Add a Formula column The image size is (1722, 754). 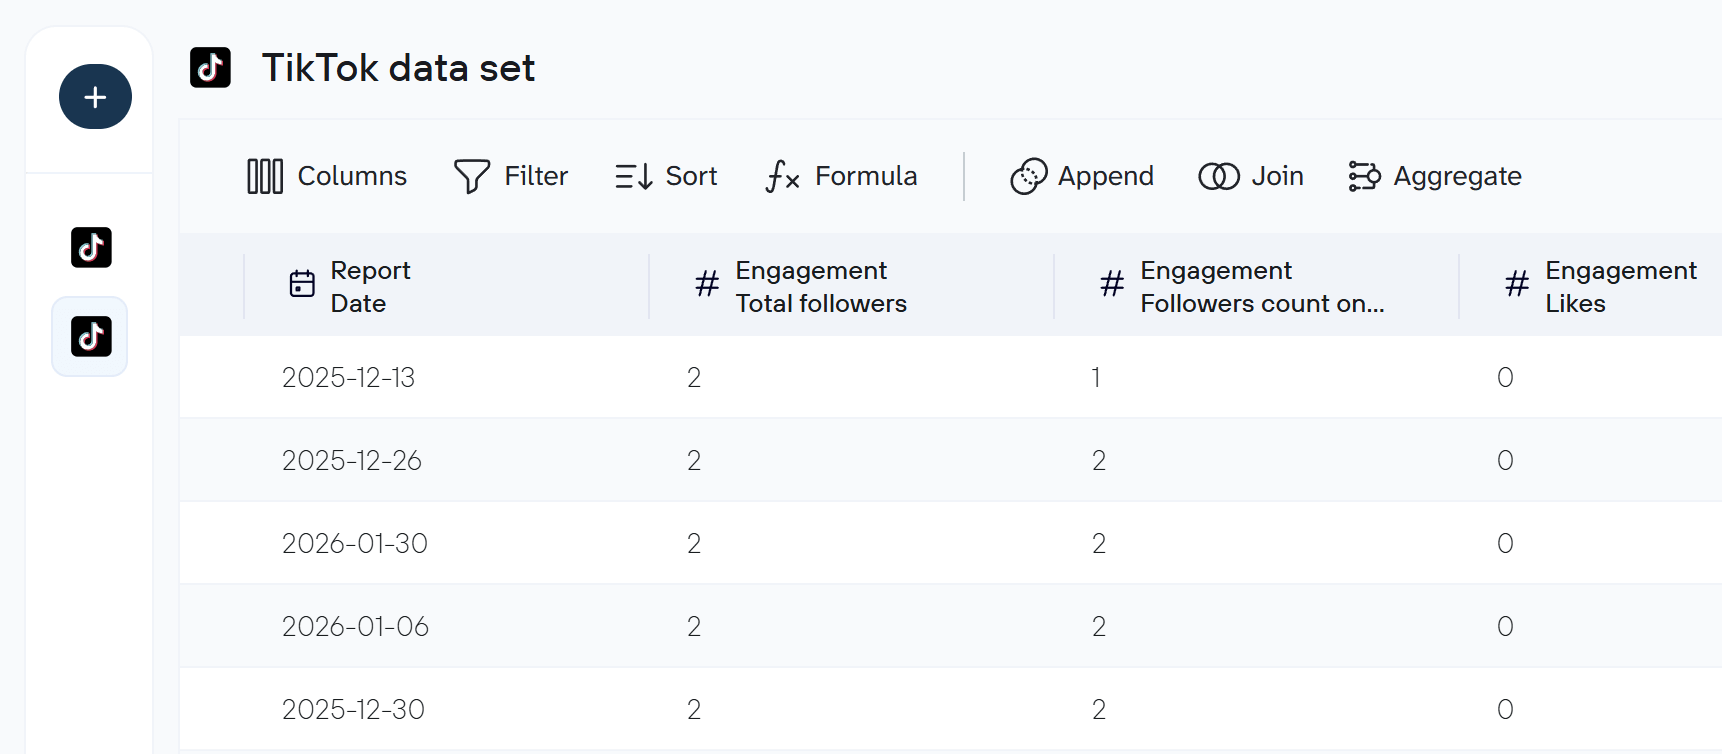coord(841,176)
